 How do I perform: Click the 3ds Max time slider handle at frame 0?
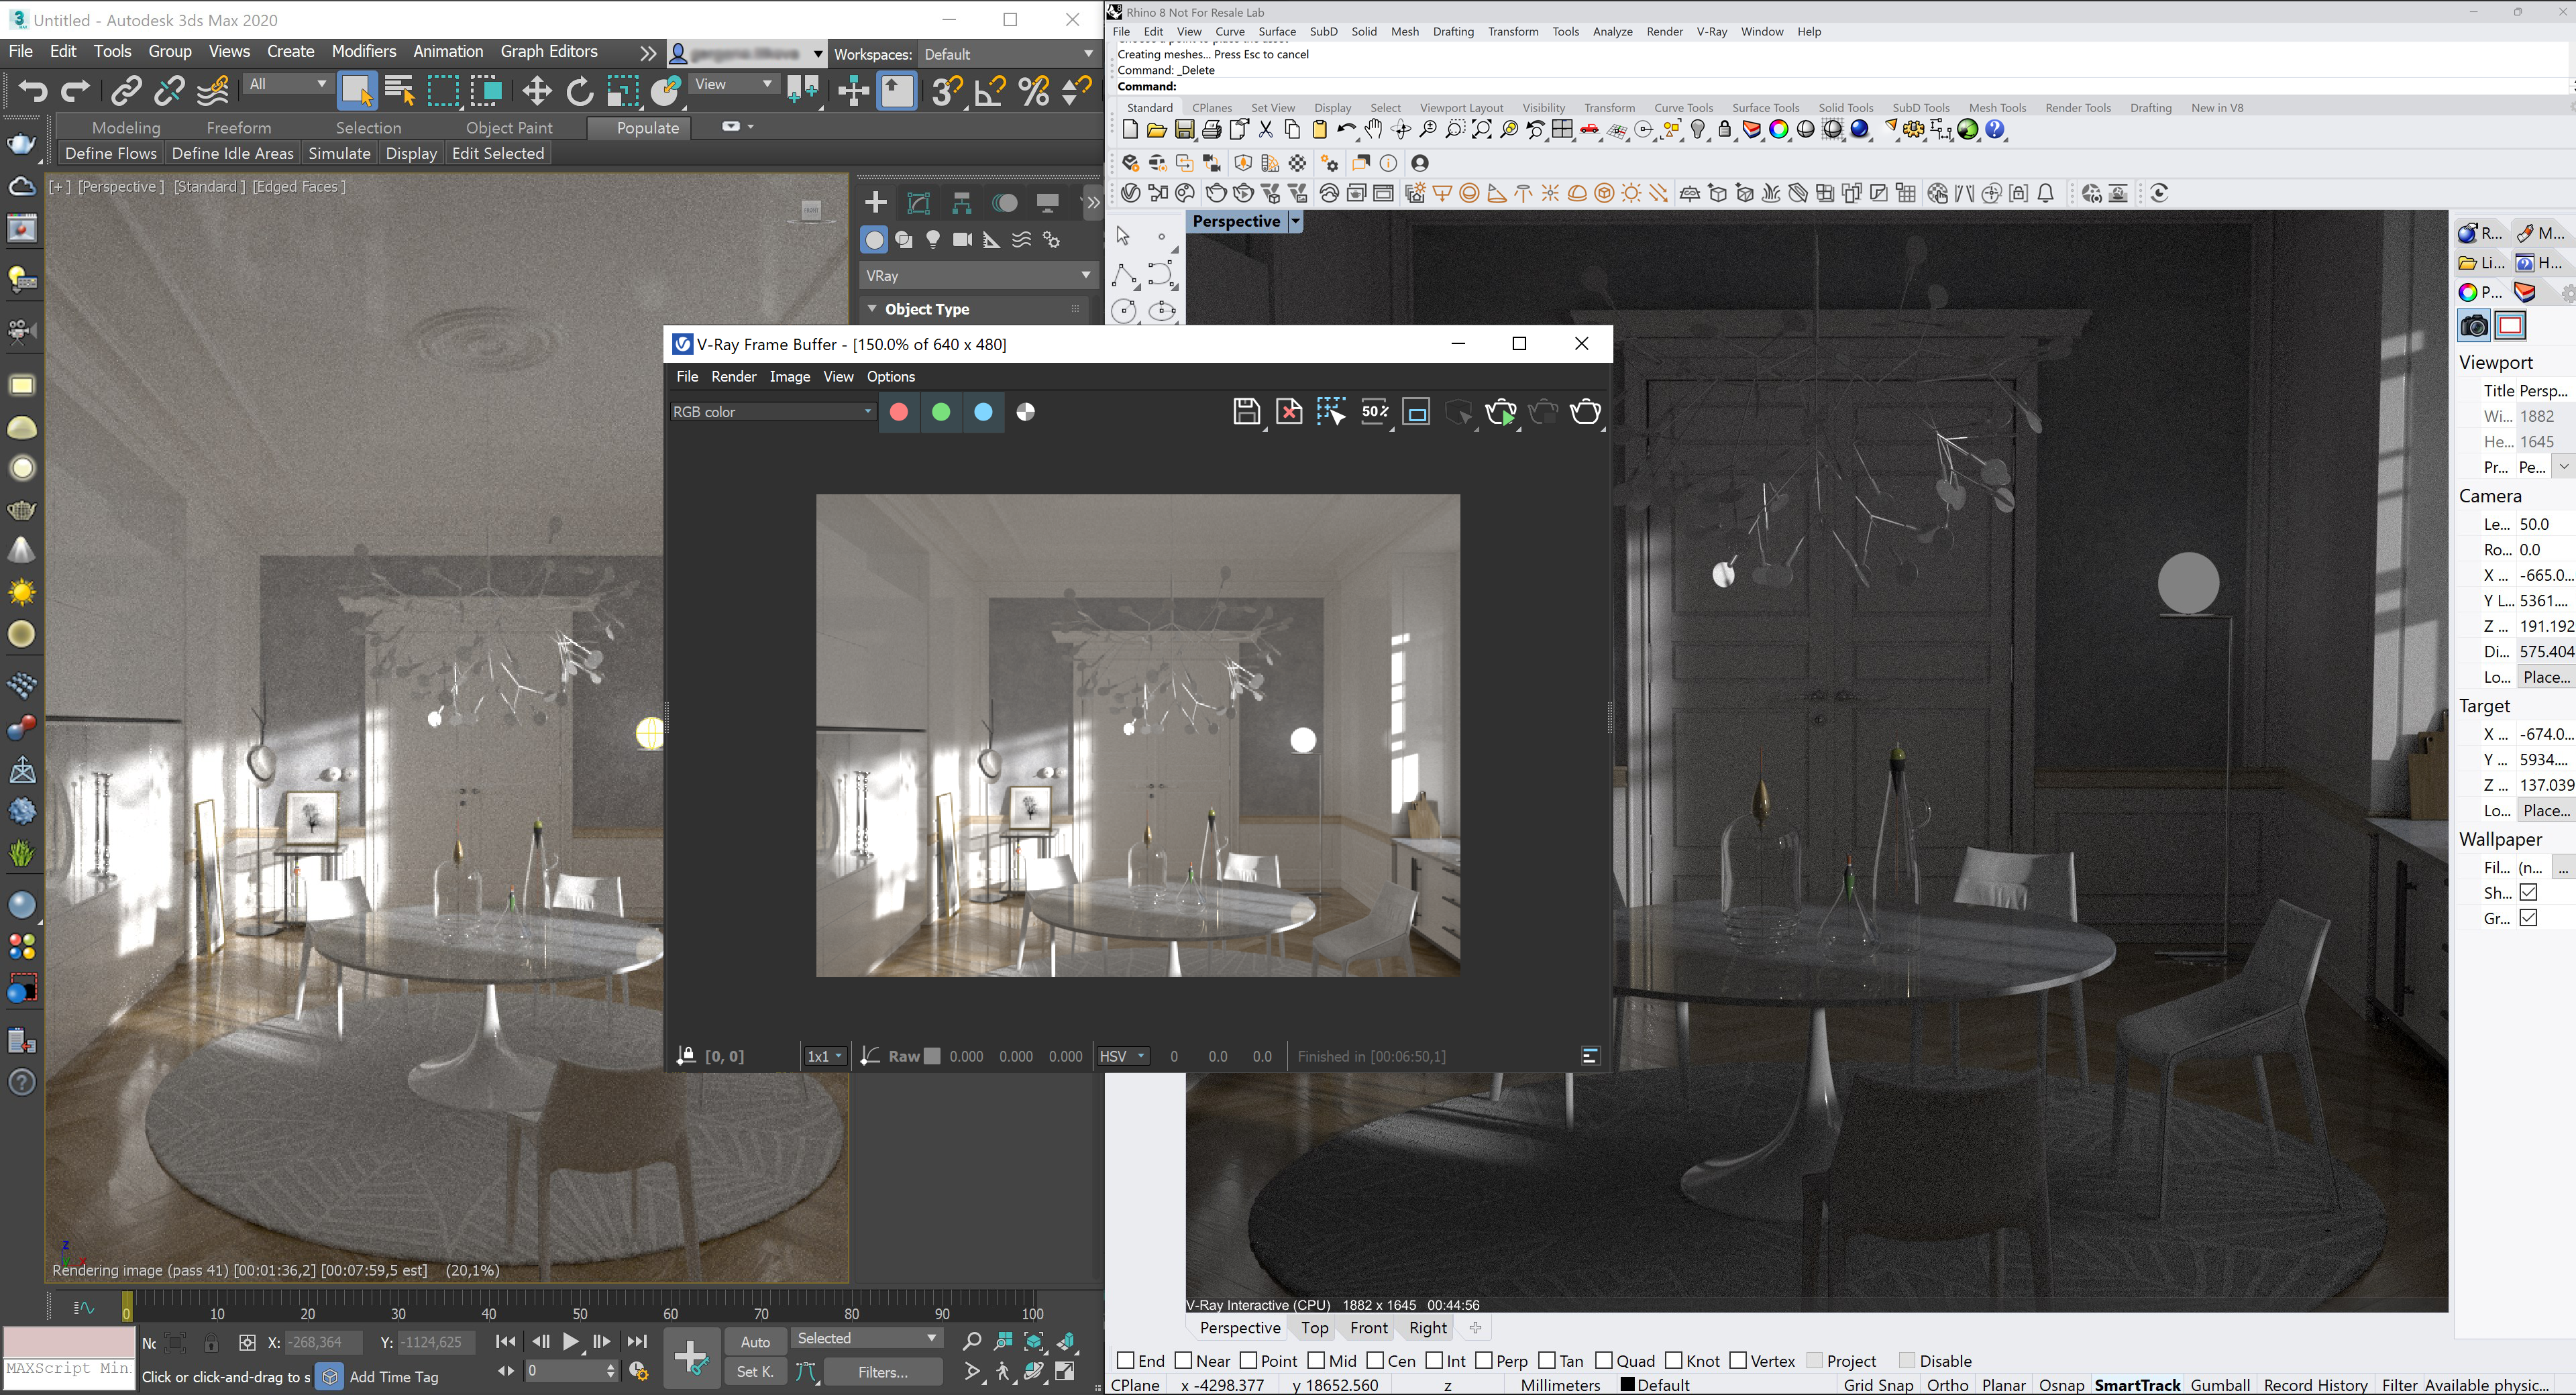pos(127,1307)
